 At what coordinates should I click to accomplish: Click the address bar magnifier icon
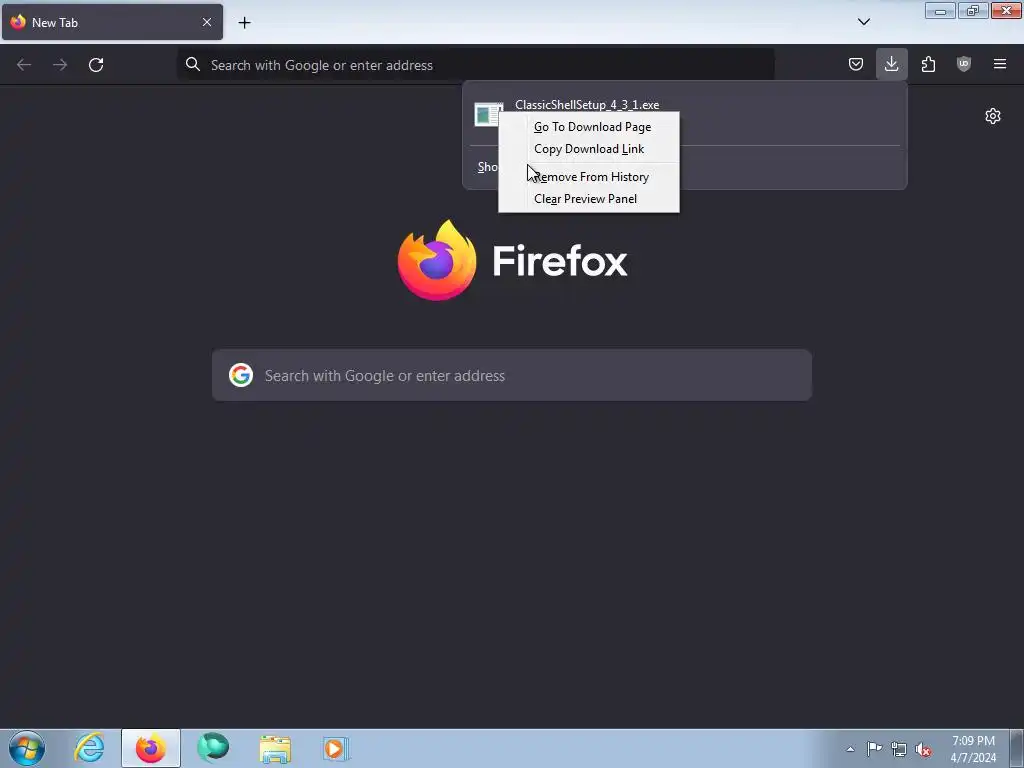[x=193, y=65]
